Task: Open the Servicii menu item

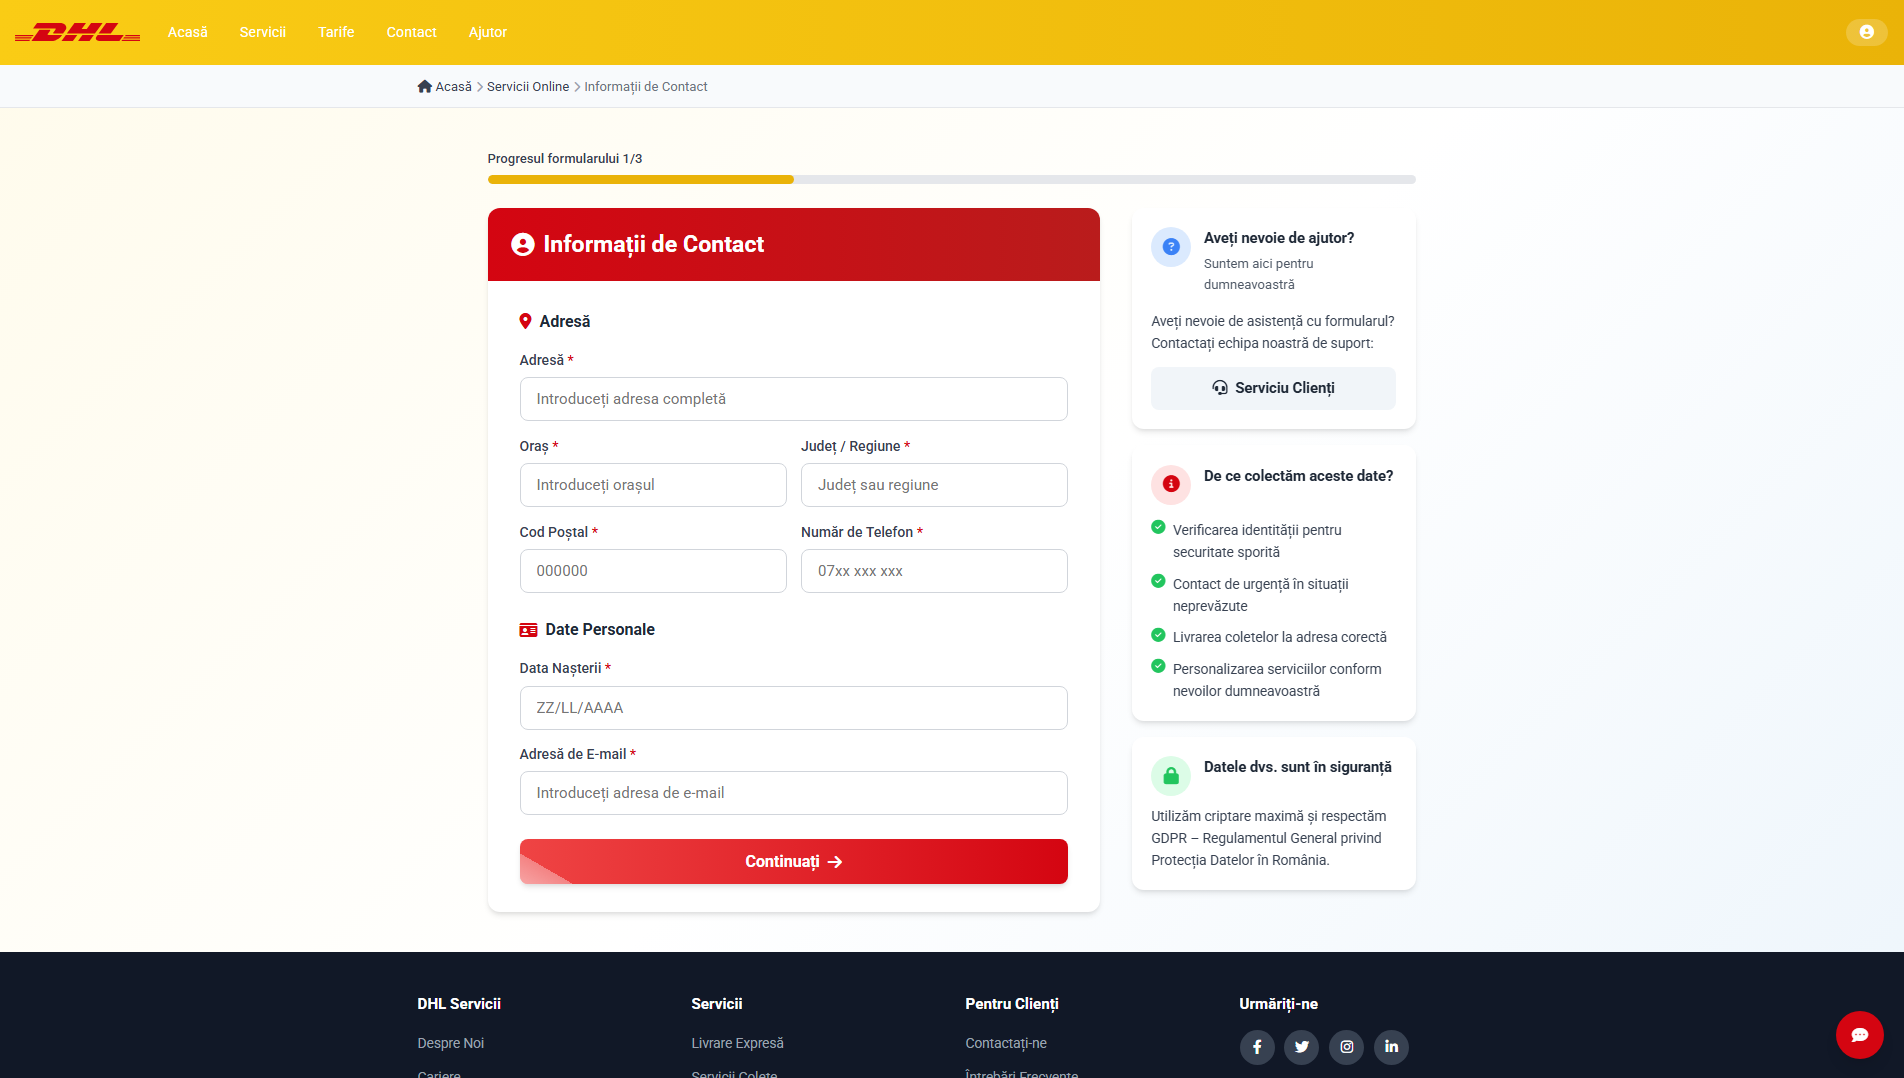Action: click(263, 32)
